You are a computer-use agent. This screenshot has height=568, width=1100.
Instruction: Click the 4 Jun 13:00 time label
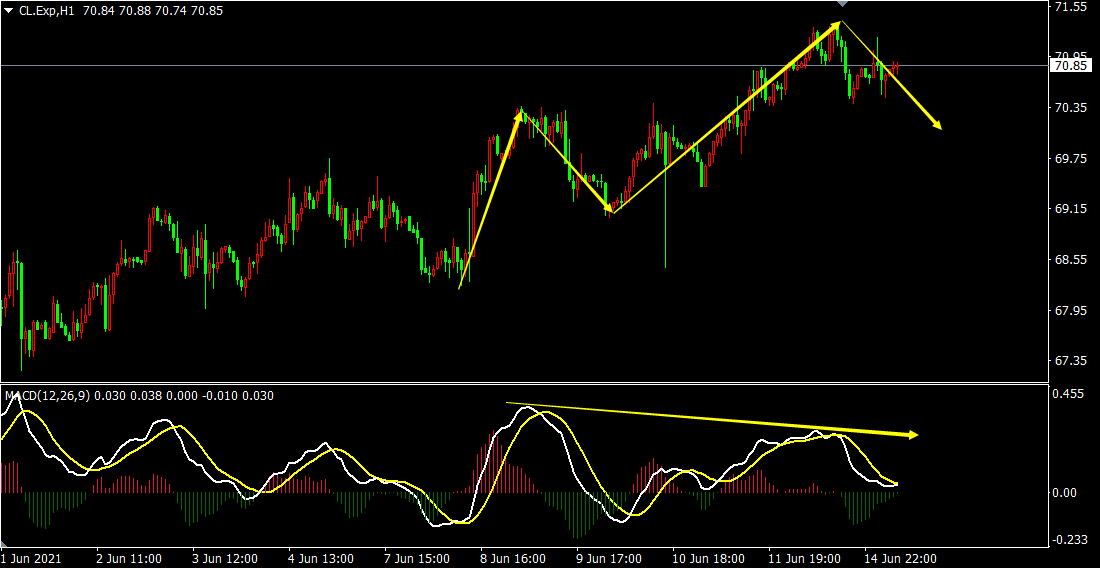tap(321, 558)
